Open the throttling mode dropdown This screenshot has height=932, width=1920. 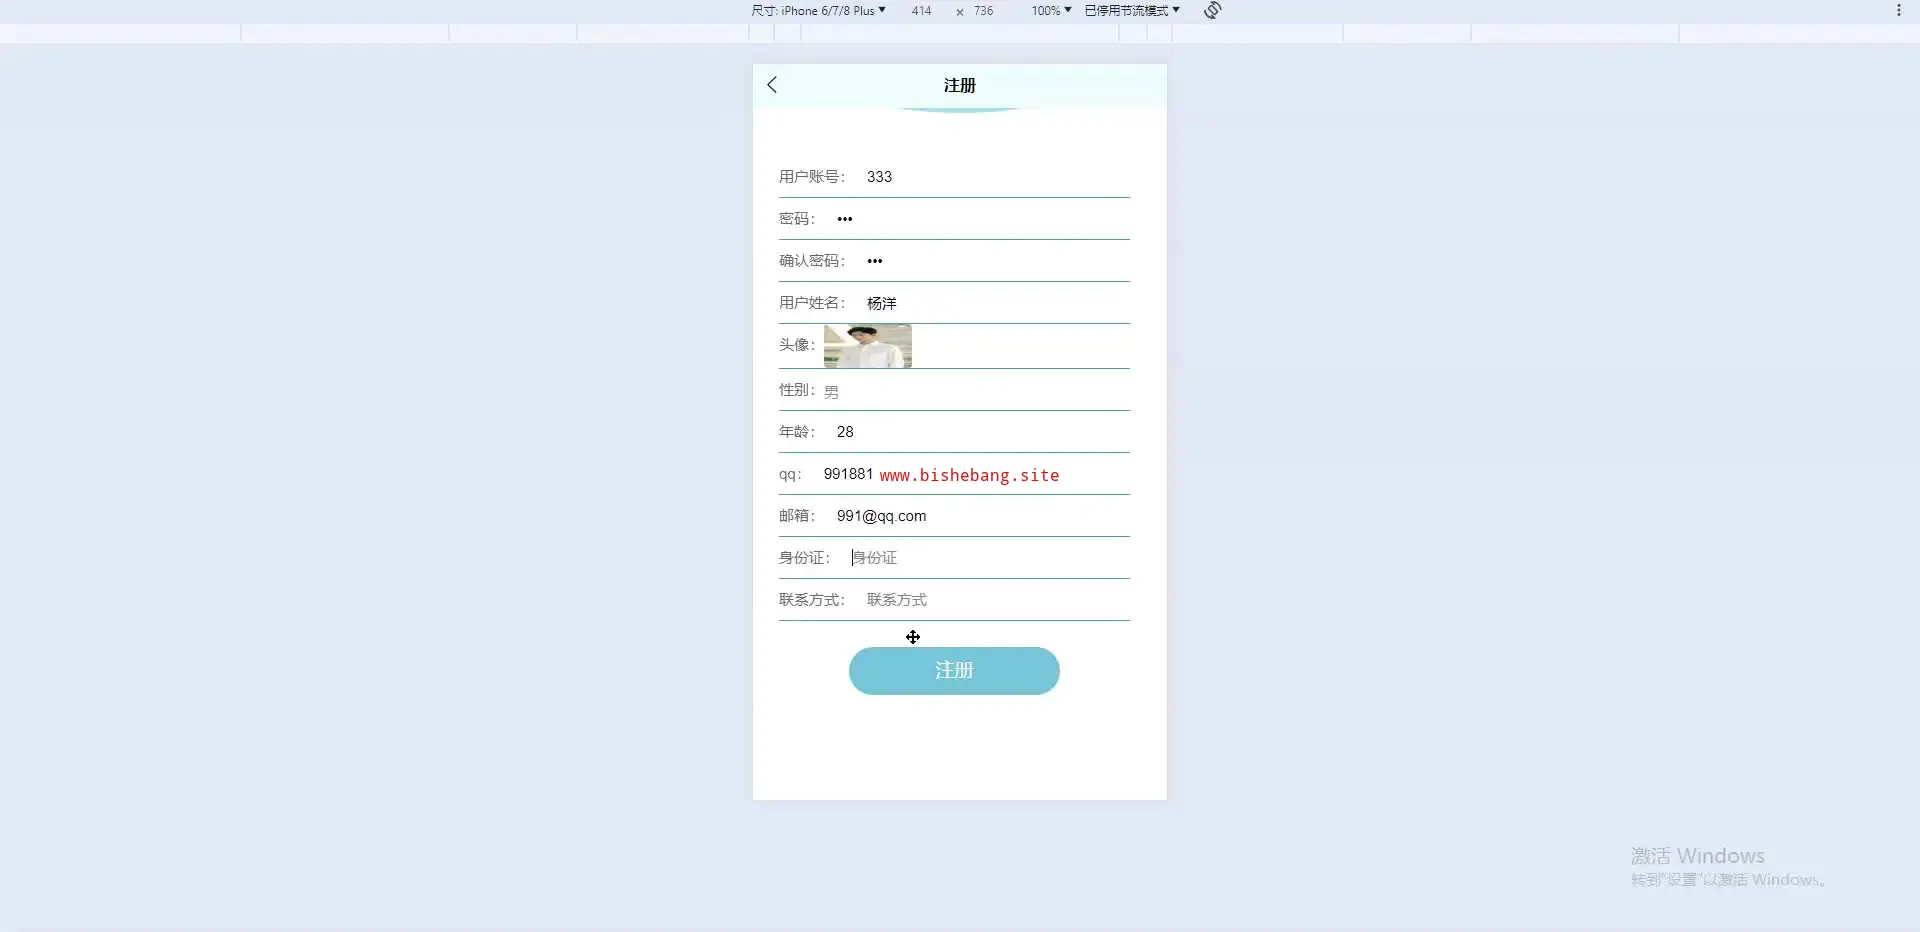pos(1132,10)
